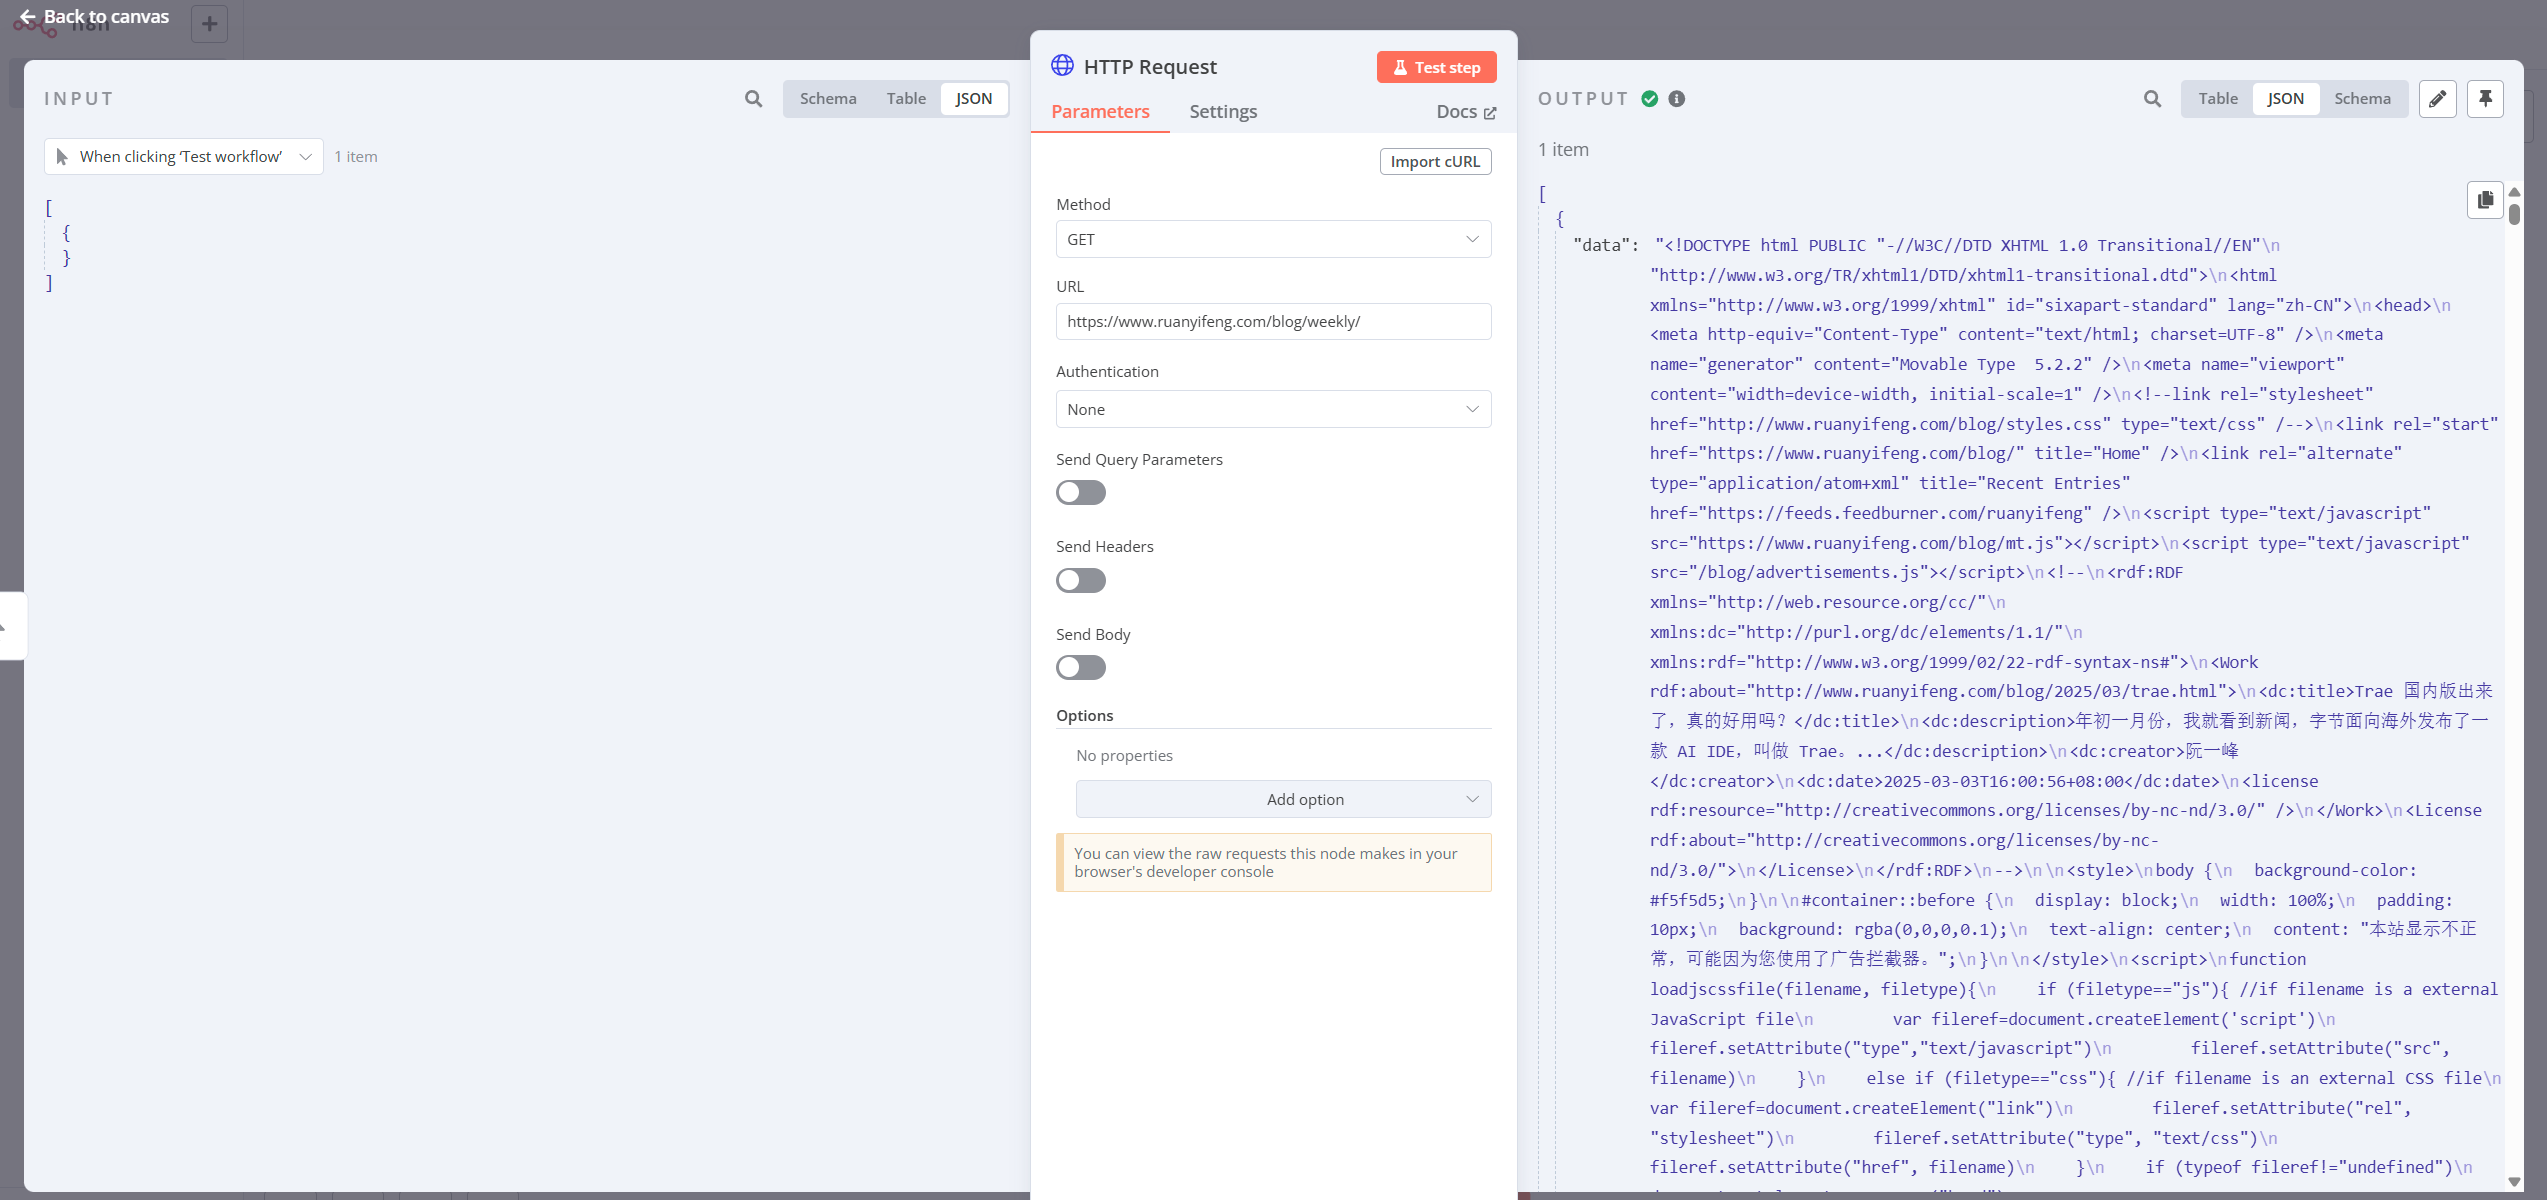Turn on Send Headers switch
The width and height of the screenshot is (2547, 1200).
pos(1080,581)
